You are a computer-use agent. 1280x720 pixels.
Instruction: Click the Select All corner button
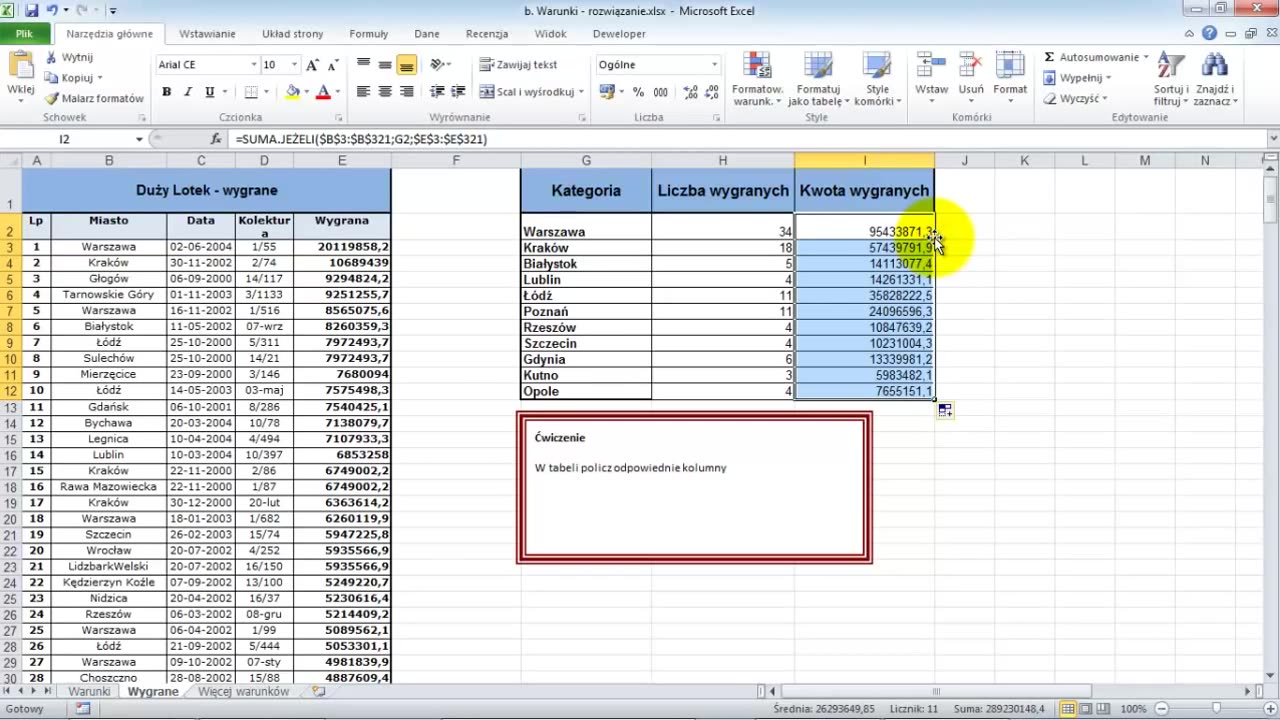point(10,160)
